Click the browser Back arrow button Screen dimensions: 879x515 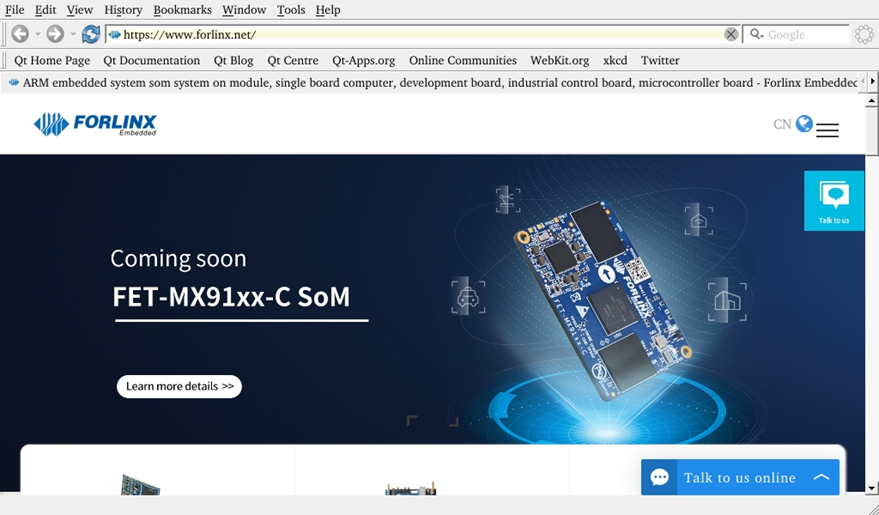click(x=19, y=34)
